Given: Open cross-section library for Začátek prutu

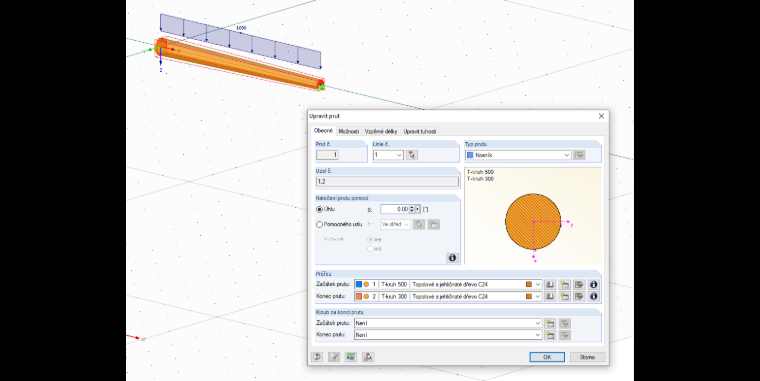Looking at the screenshot, I should [x=550, y=285].
